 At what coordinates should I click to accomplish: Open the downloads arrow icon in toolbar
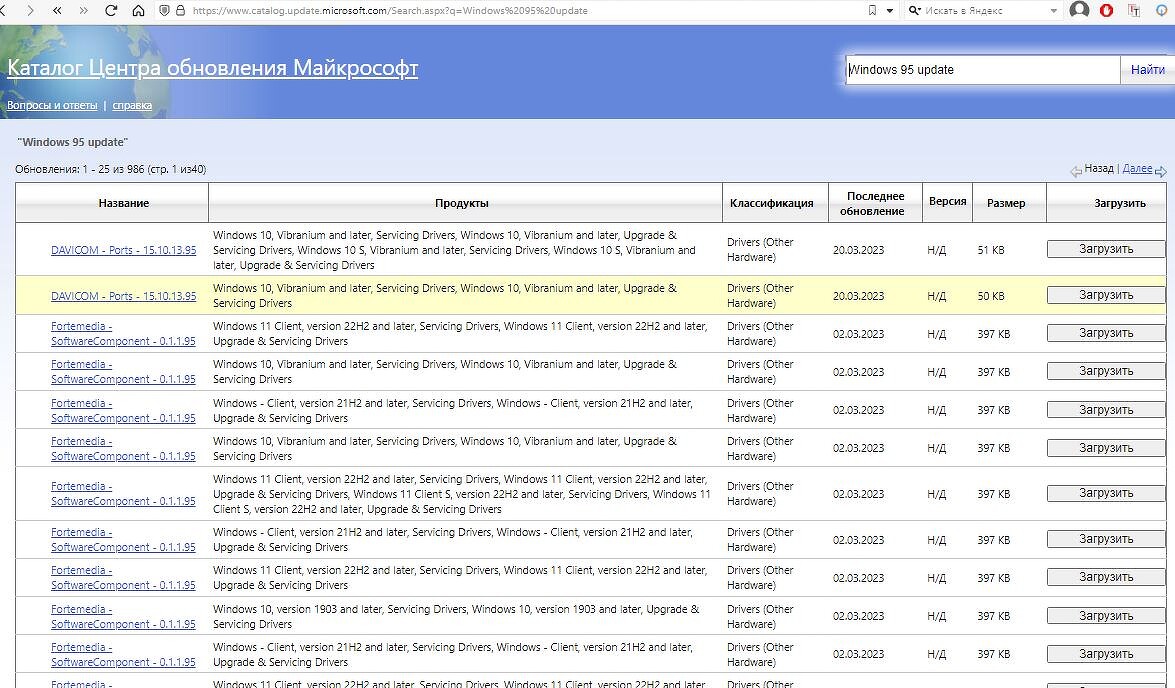[1162, 10]
